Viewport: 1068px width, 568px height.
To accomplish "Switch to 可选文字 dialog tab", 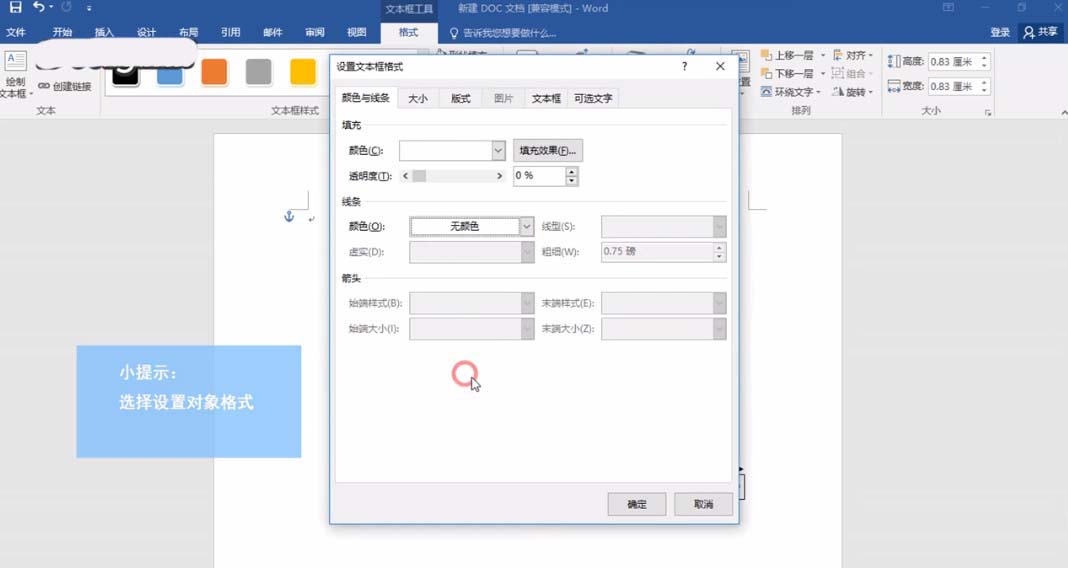I will [593, 98].
